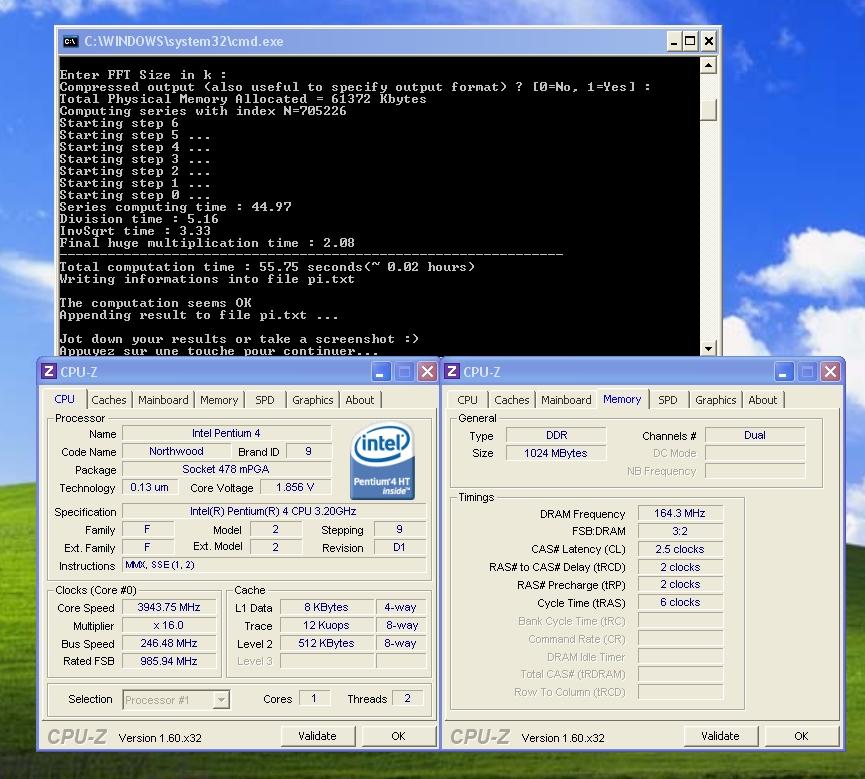Minimize the right CPU-Z window
The height and width of the screenshot is (779, 865).
tap(783, 372)
